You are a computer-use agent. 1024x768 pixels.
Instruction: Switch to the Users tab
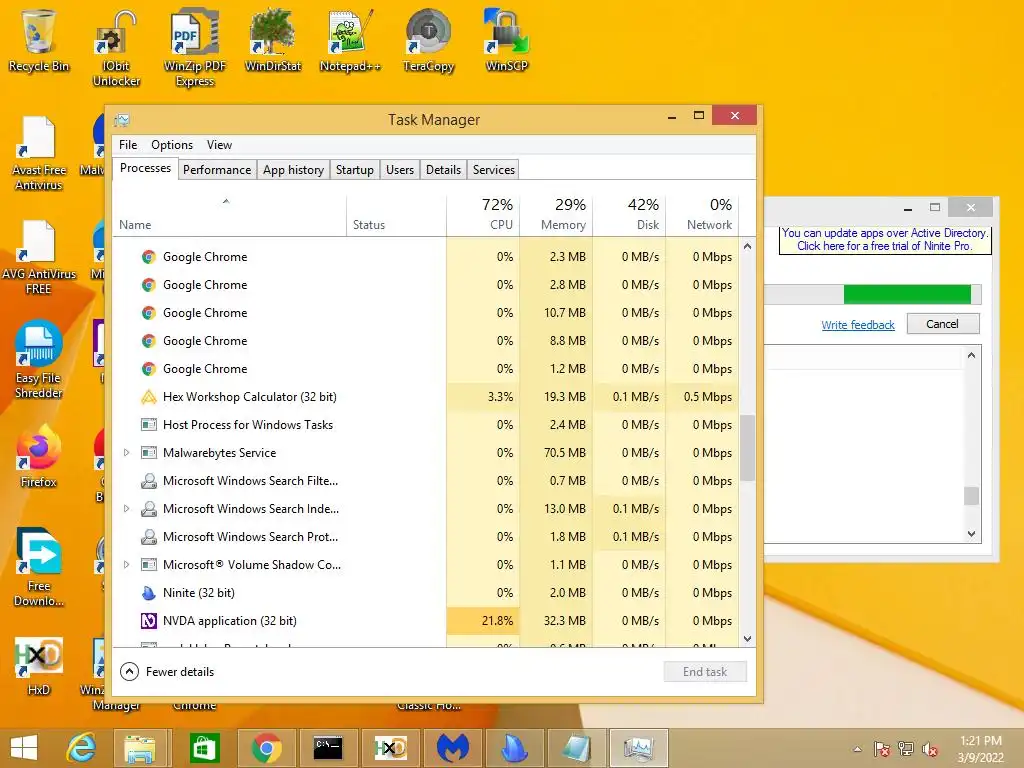[400, 170]
